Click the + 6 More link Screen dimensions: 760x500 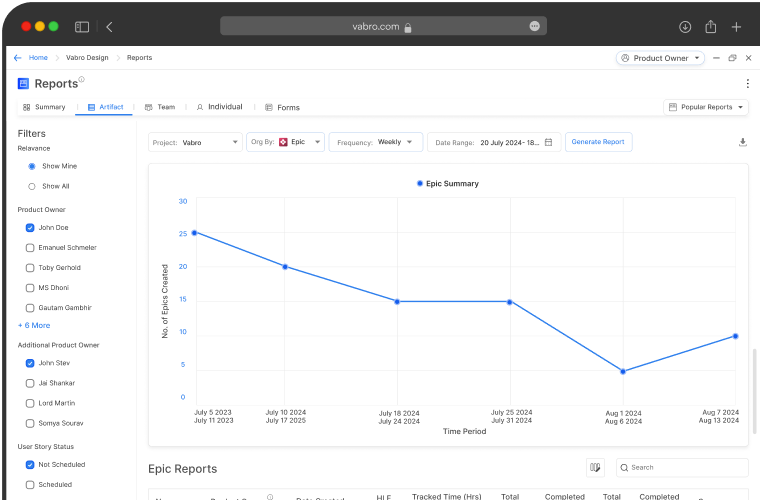click(x=34, y=325)
